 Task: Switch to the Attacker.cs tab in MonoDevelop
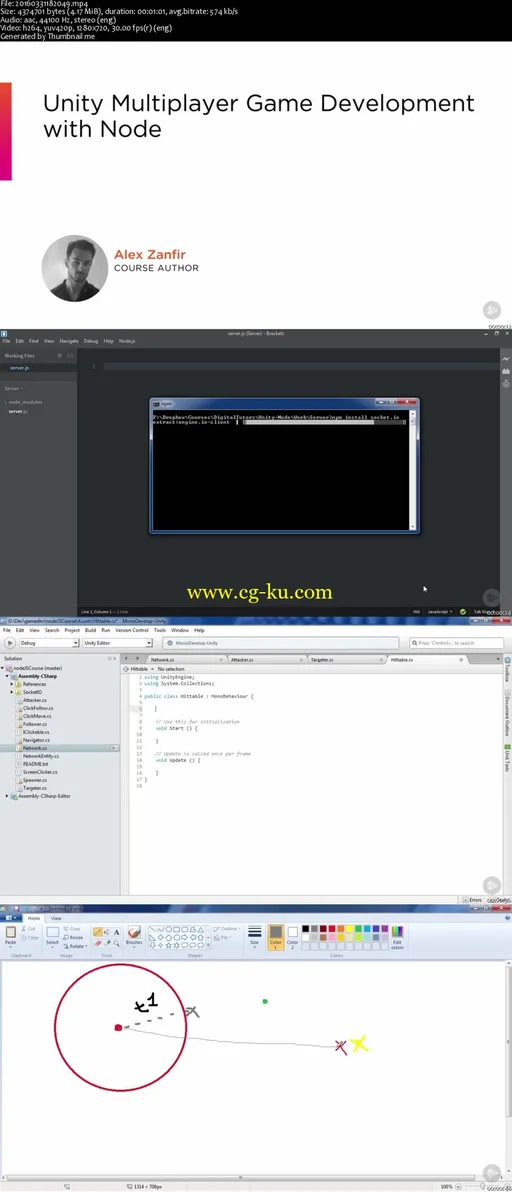[x=266, y=660]
